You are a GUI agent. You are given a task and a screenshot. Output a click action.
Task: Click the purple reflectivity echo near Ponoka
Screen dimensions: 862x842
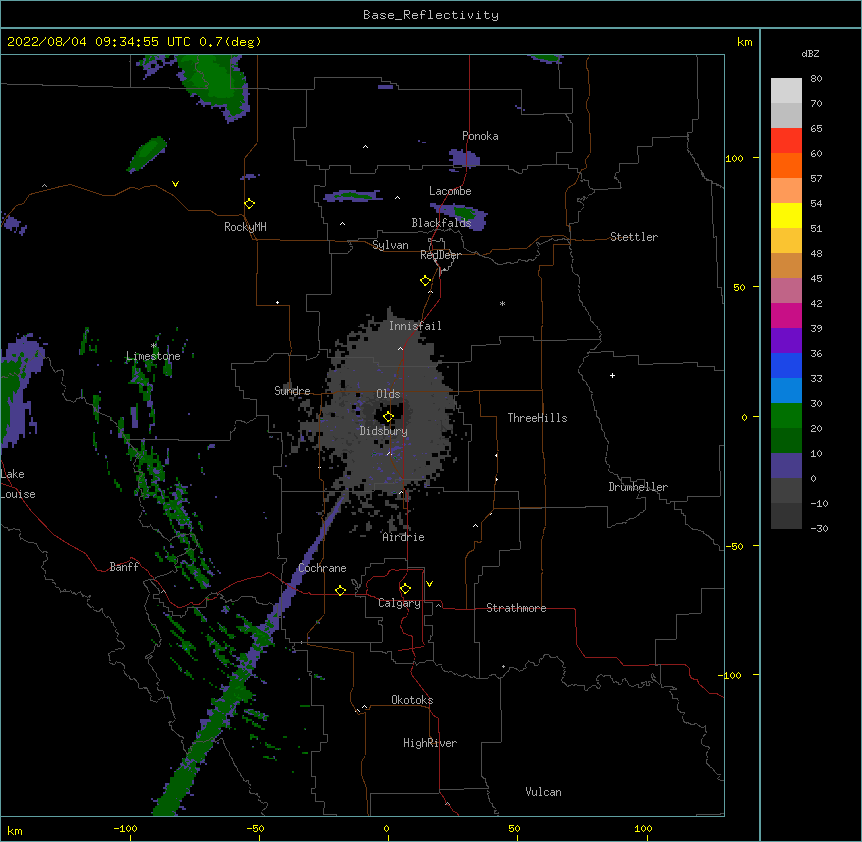tap(465, 158)
